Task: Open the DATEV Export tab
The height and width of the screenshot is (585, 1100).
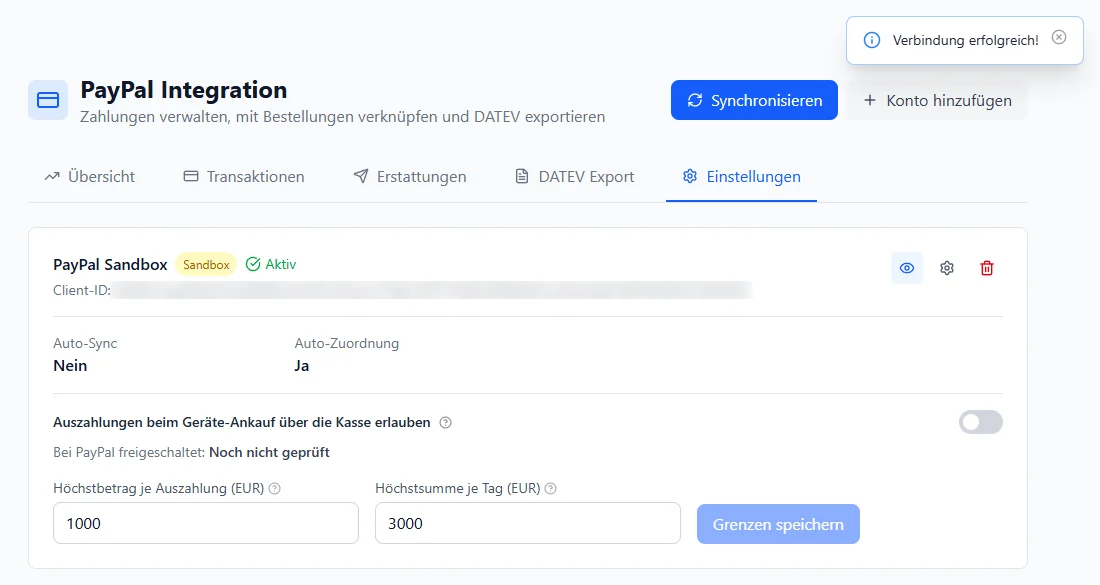Action: 575,177
